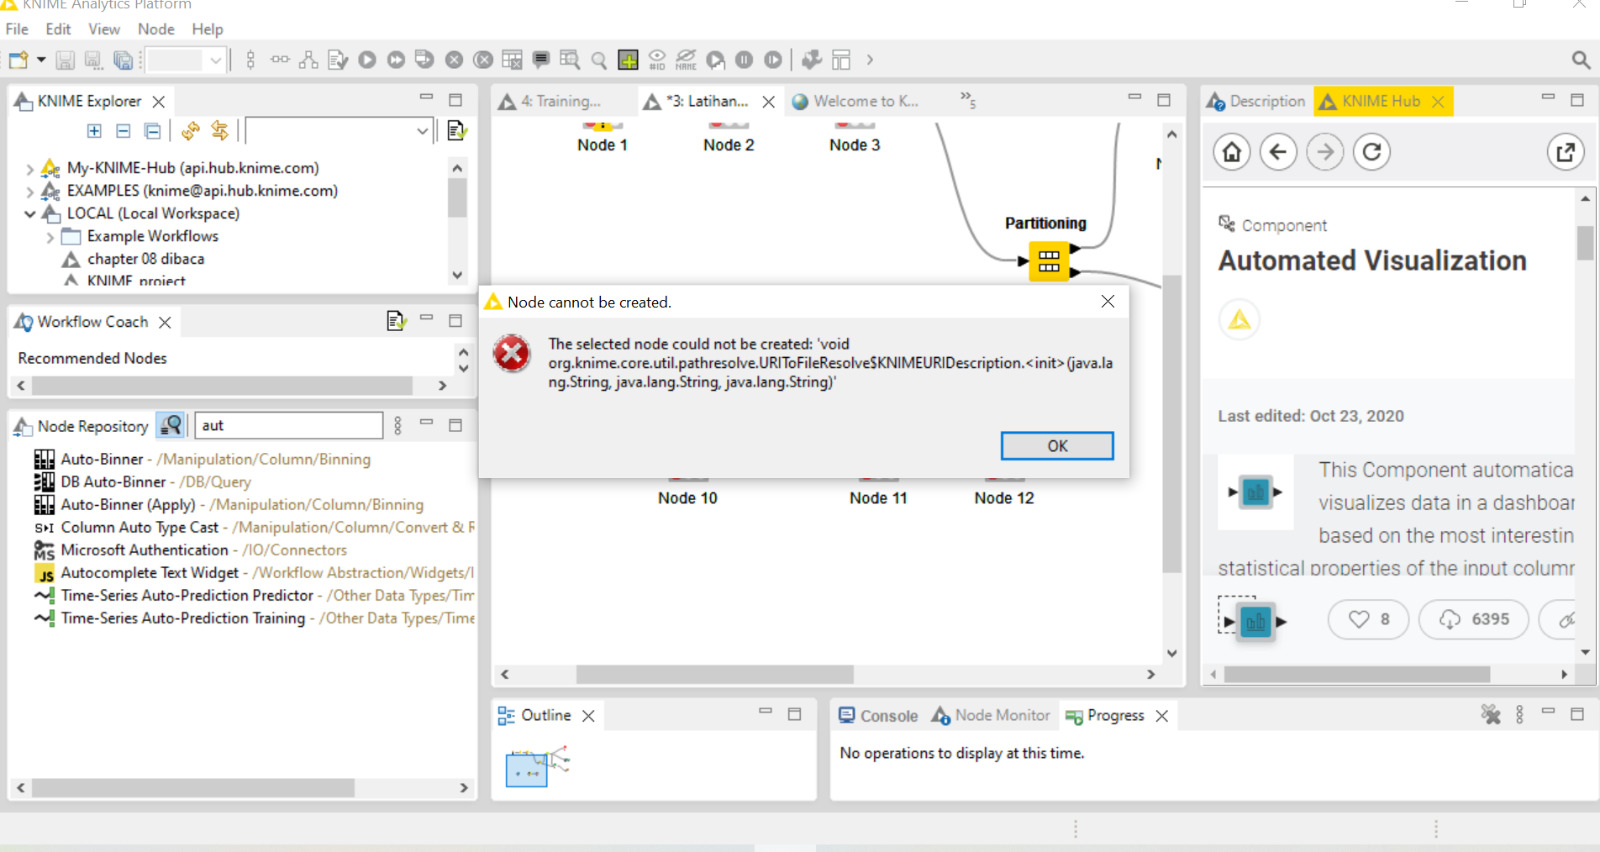Click the download count button 6395
The width and height of the screenshot is (1600, 852).
click(1474, 619)
